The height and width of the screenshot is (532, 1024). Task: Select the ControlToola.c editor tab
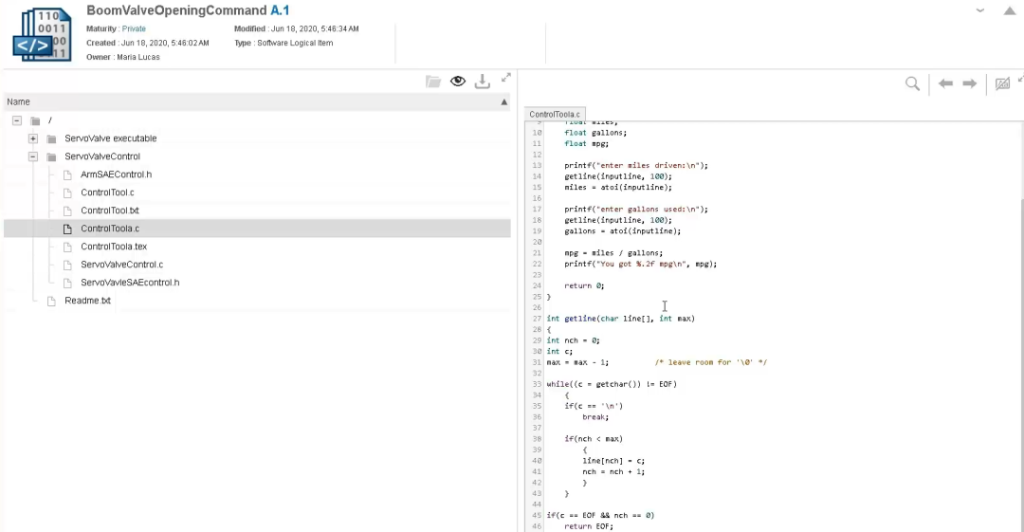[x=555, y=115]
